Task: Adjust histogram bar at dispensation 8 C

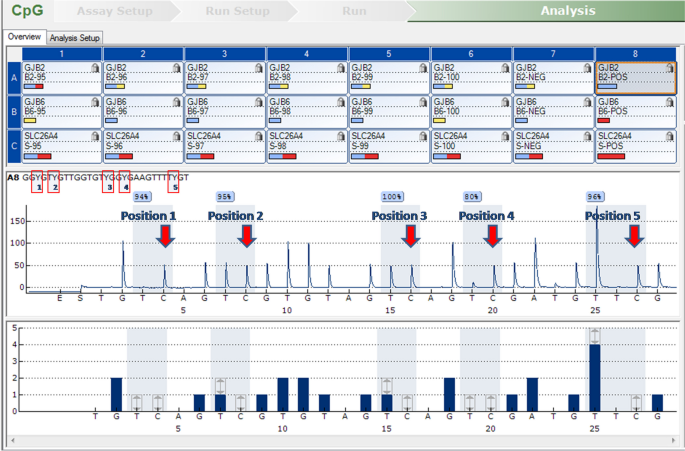Action: 241,402
